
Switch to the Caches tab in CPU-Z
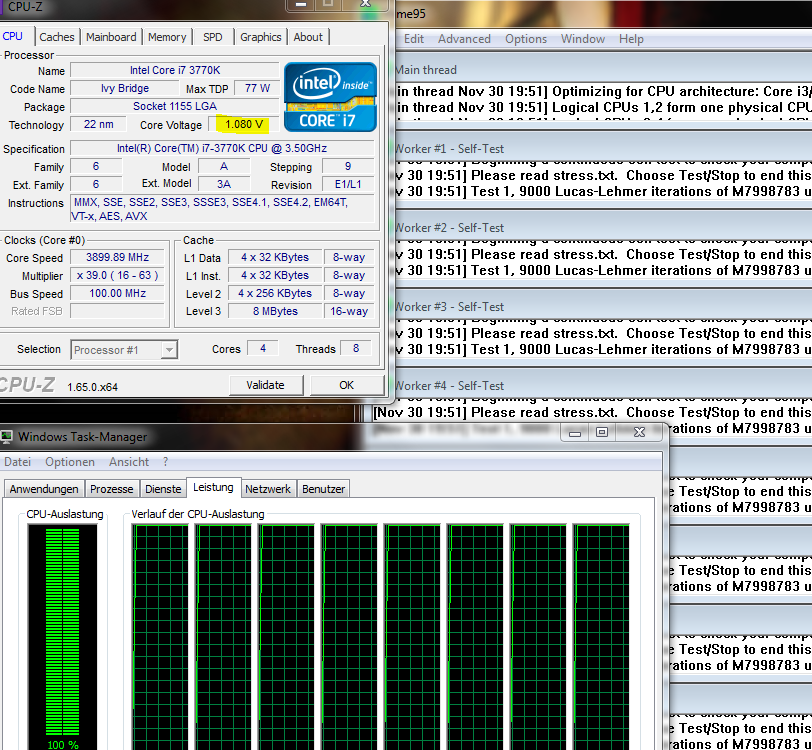click(56, 37)
